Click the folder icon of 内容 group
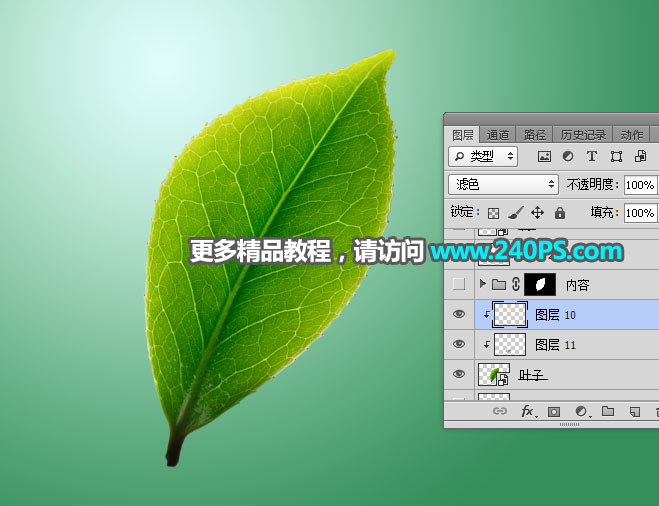 coord(499,285)
